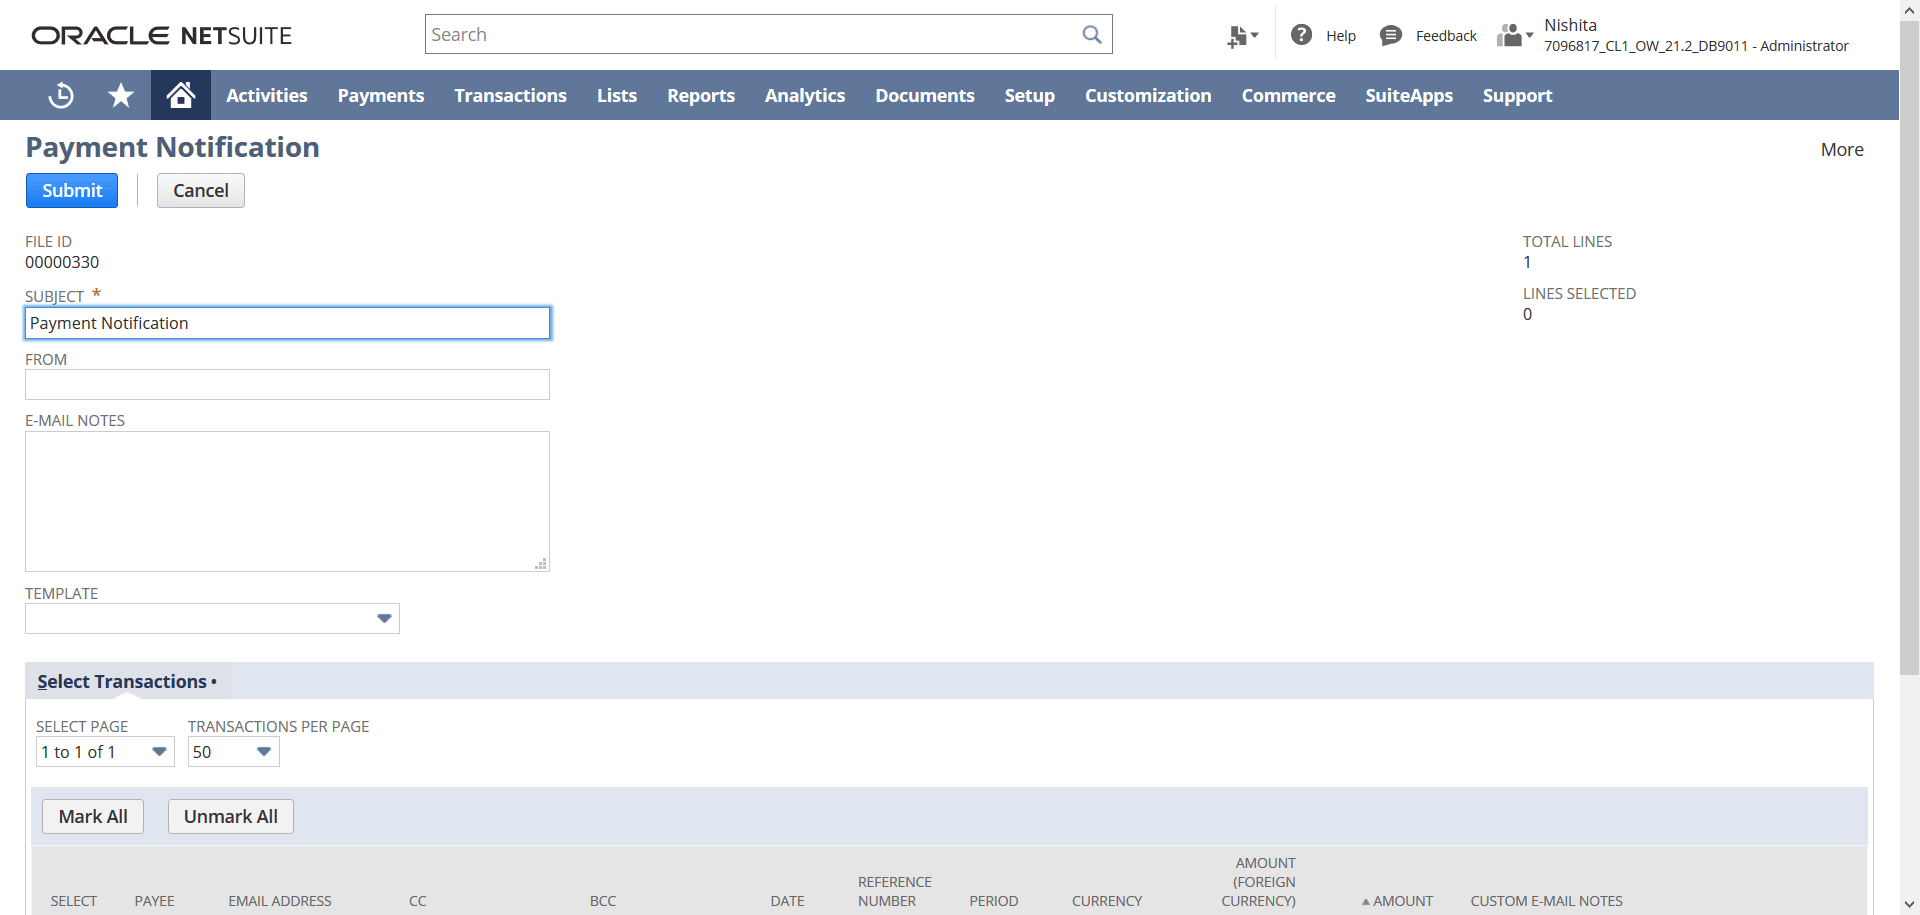Open the Create New plus icon menu
Viewport: 1920px width, 915px height.
(1243, 36)
